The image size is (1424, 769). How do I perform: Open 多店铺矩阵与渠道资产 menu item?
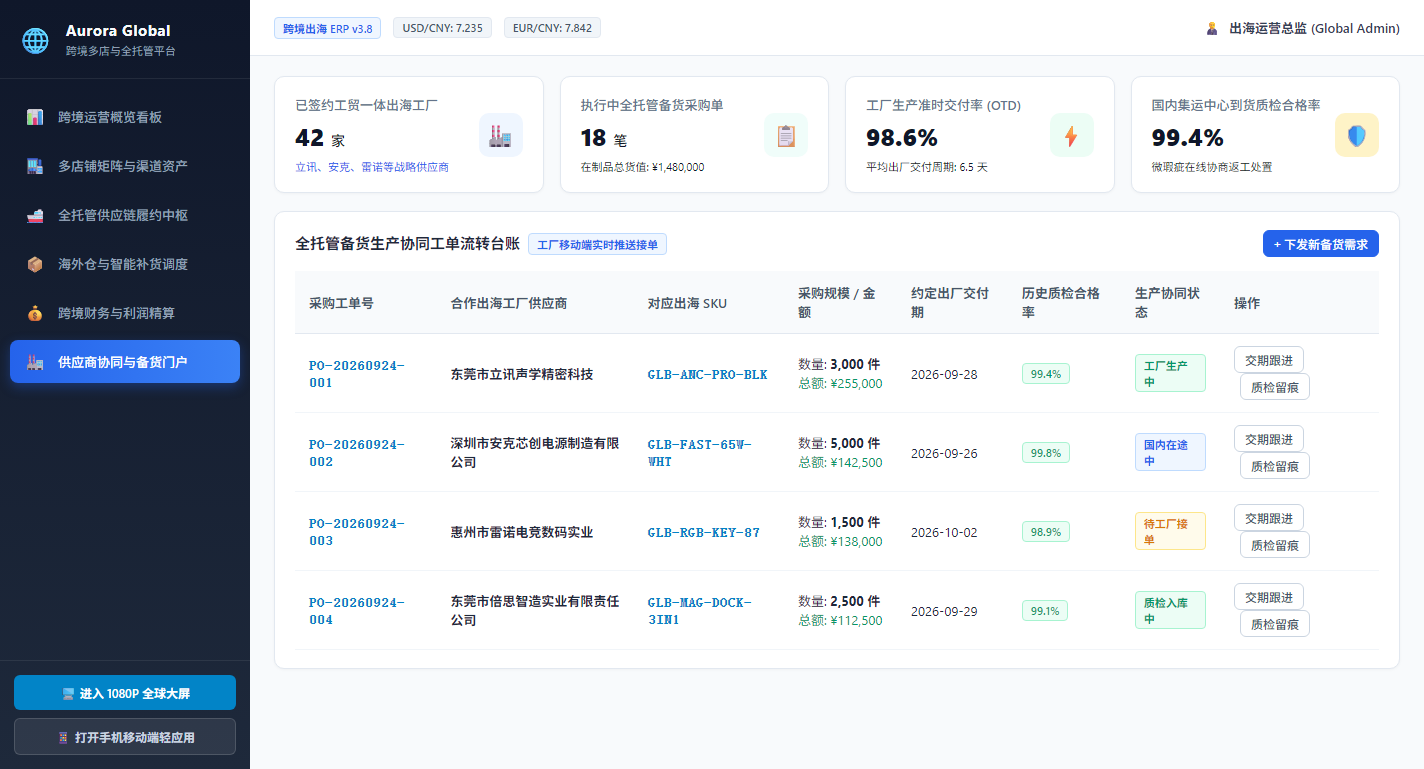125,166
